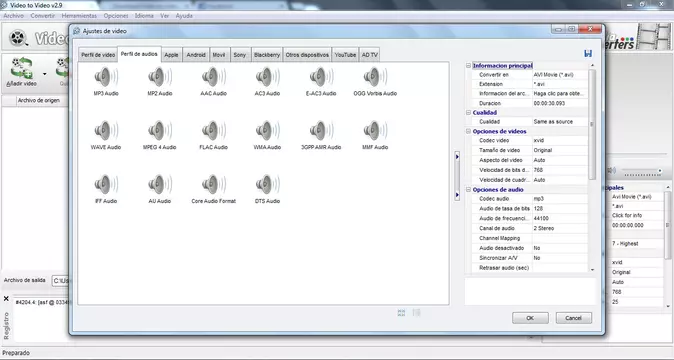The width and height of the screenshot is (674, 360).
Task: Collapse the Opciones de audio section
Action: click(469, 189)
